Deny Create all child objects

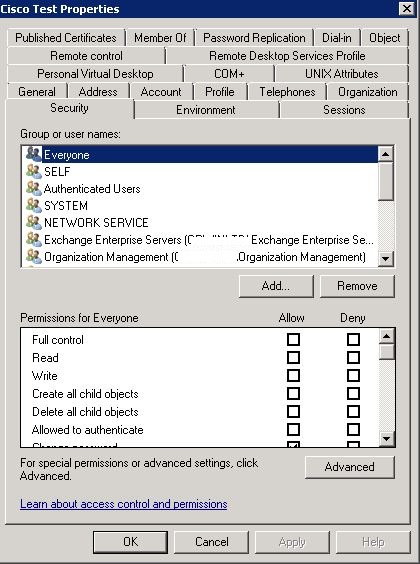[353, 393]
